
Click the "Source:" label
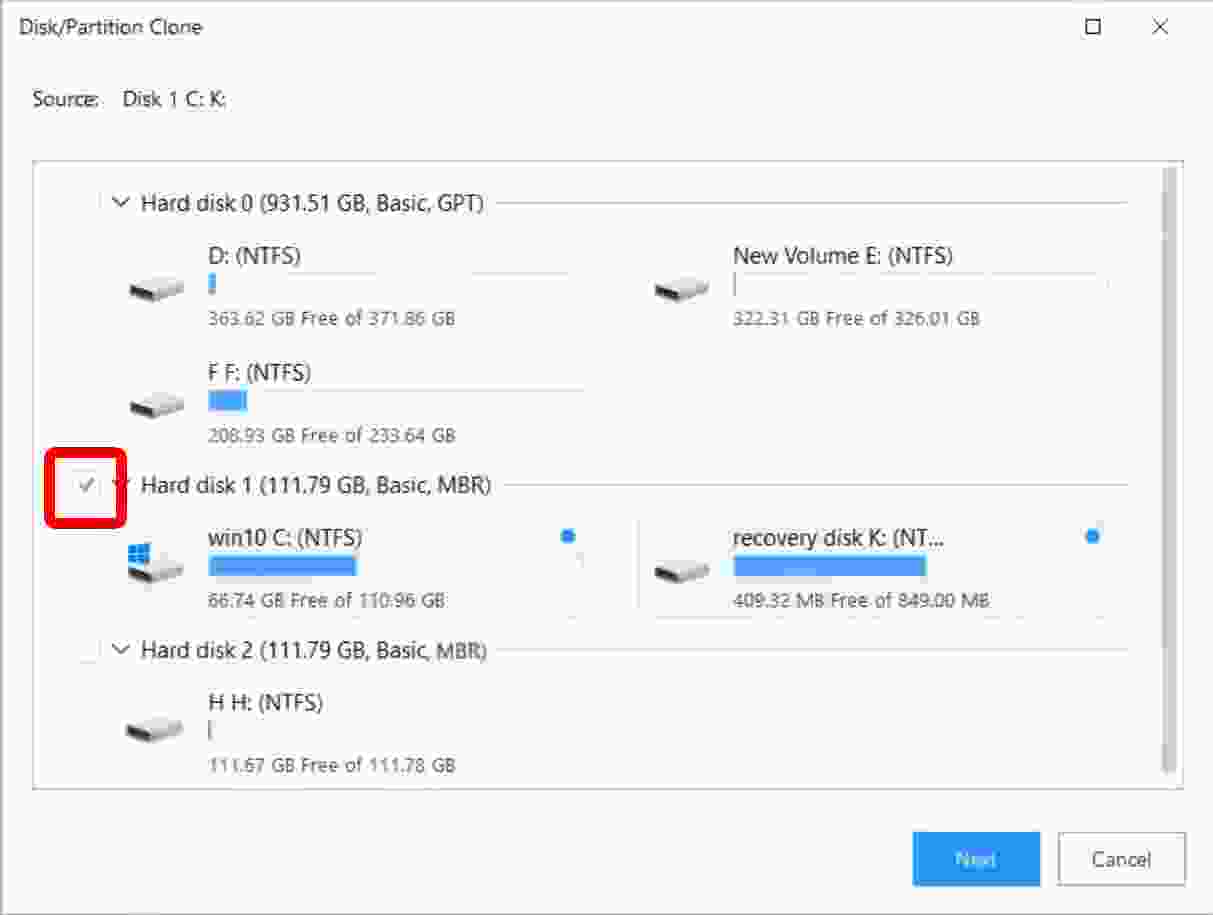tap(66, 99)
